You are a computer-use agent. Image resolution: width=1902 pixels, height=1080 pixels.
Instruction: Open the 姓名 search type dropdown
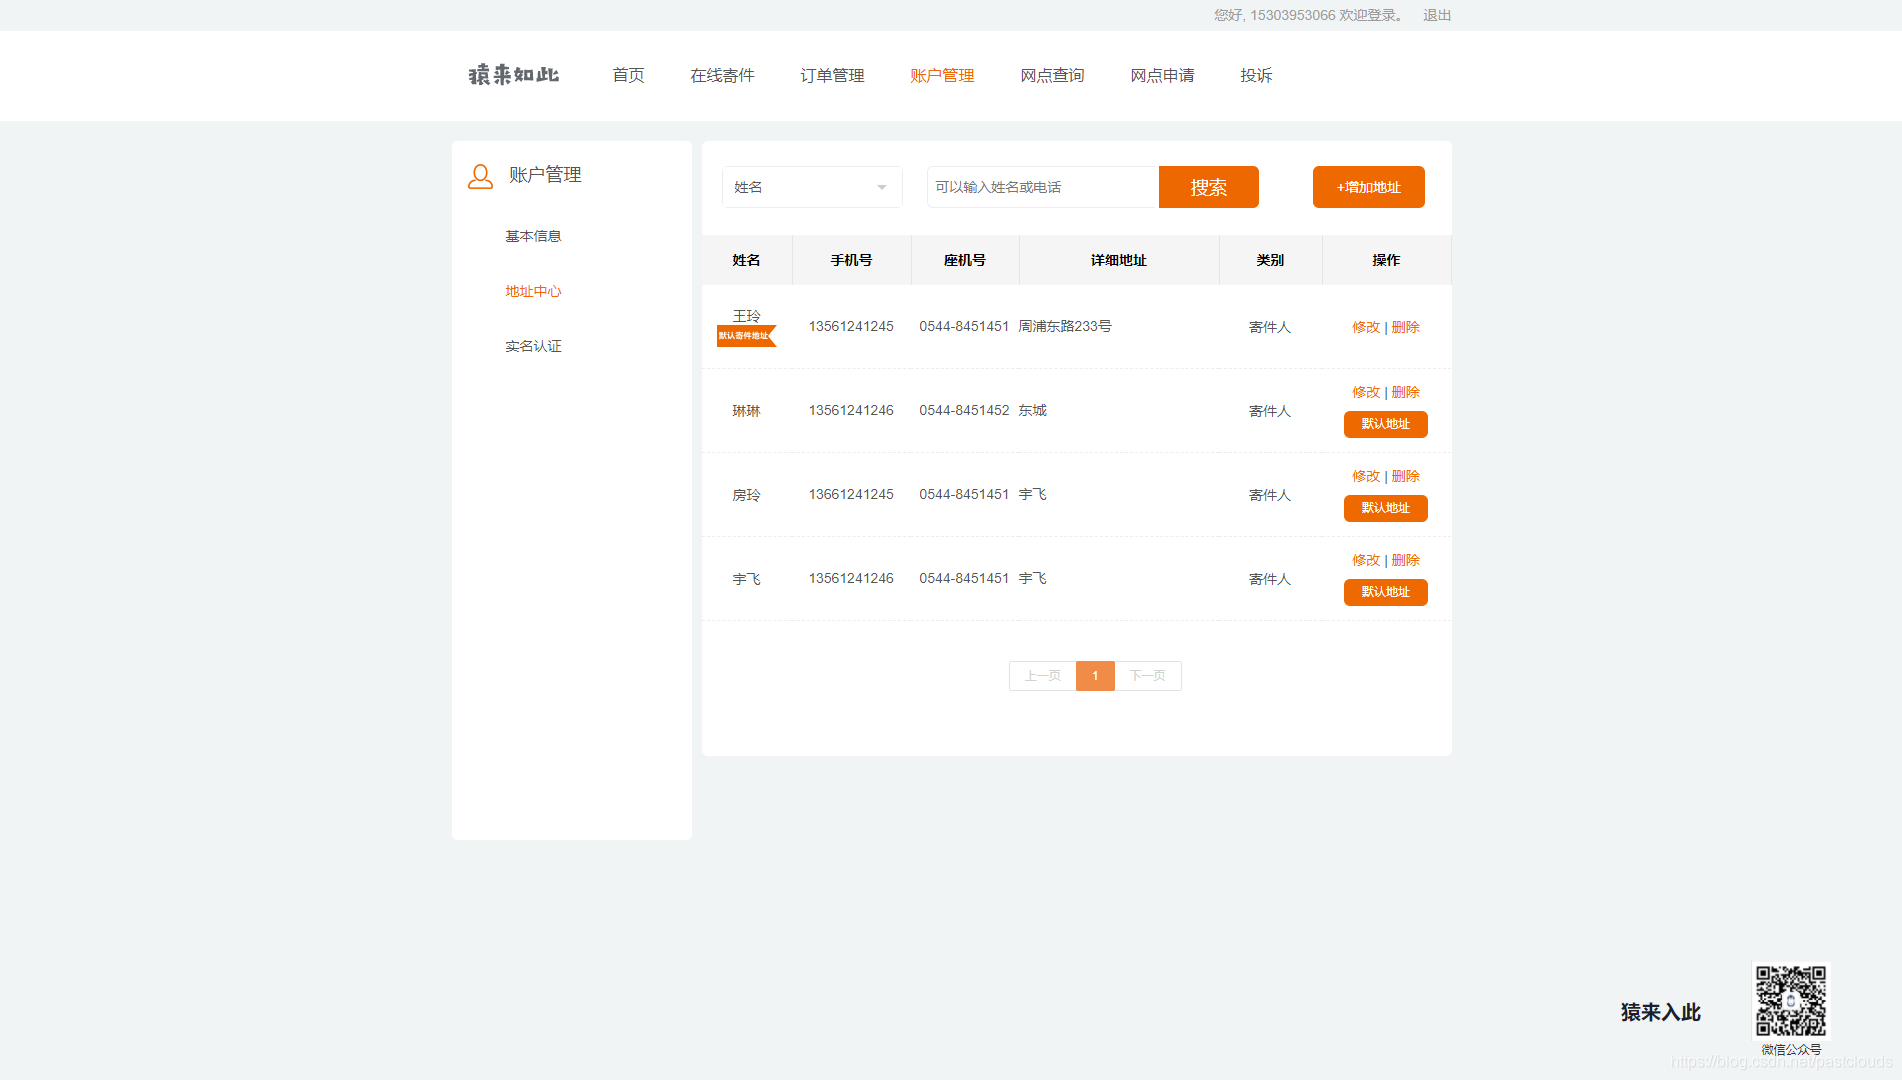(812, 187)
